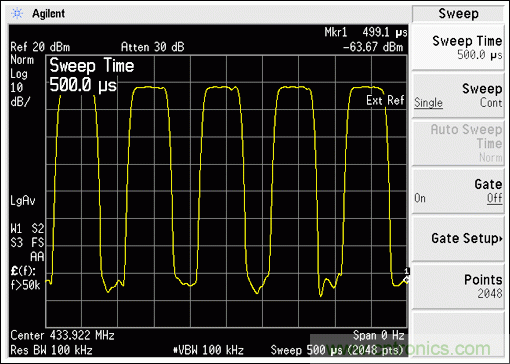
Task: Turn Gate On
Action: 420,198
